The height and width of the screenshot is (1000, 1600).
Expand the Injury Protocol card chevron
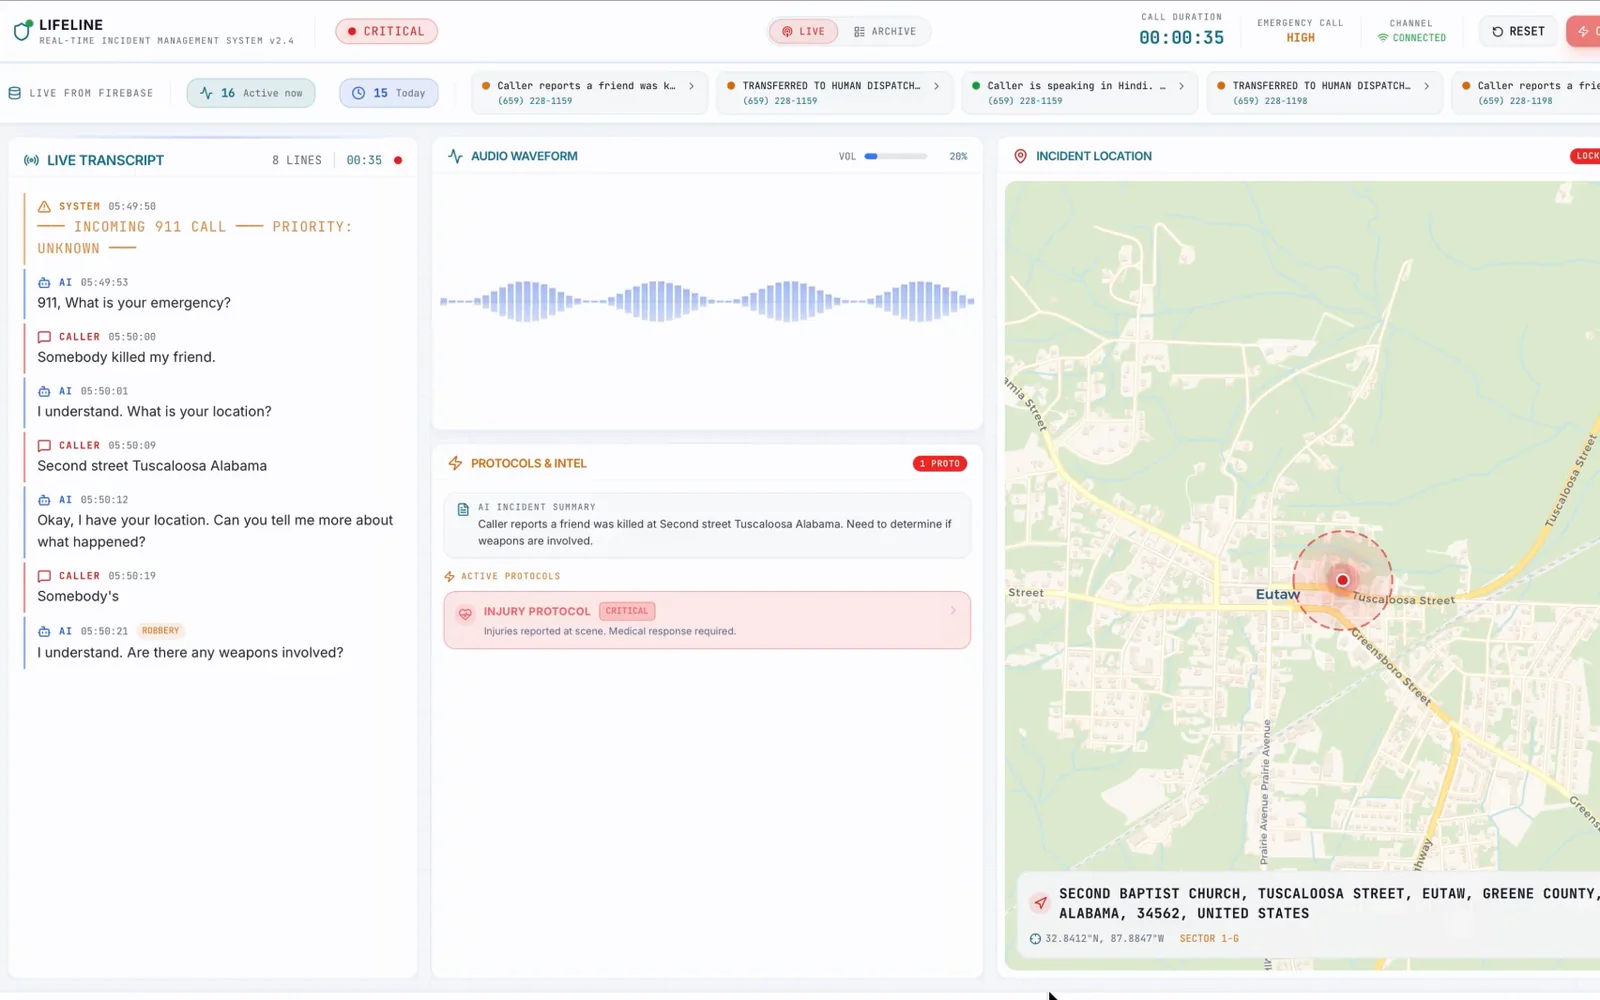(x=953, y=610)
